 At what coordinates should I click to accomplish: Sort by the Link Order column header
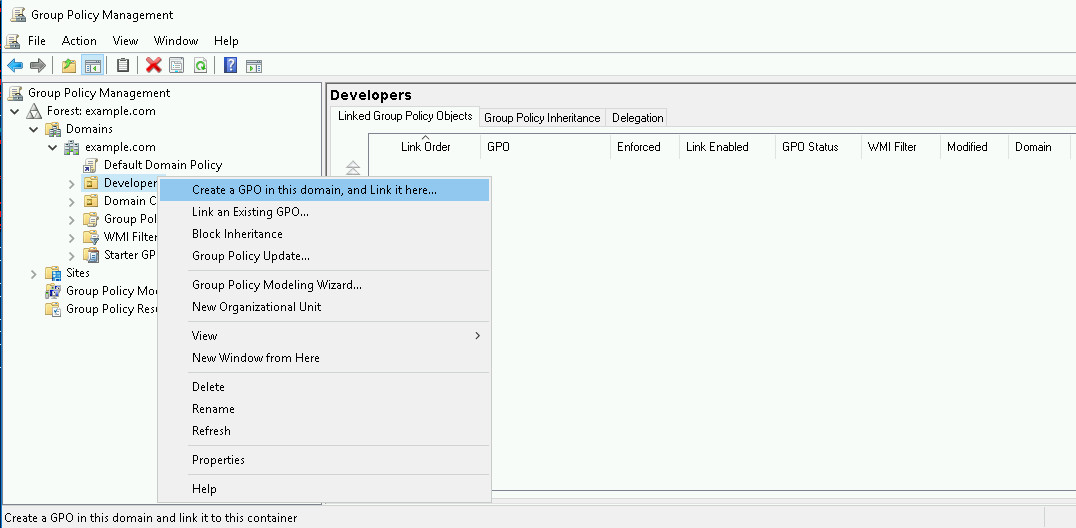tap(425, 146)
